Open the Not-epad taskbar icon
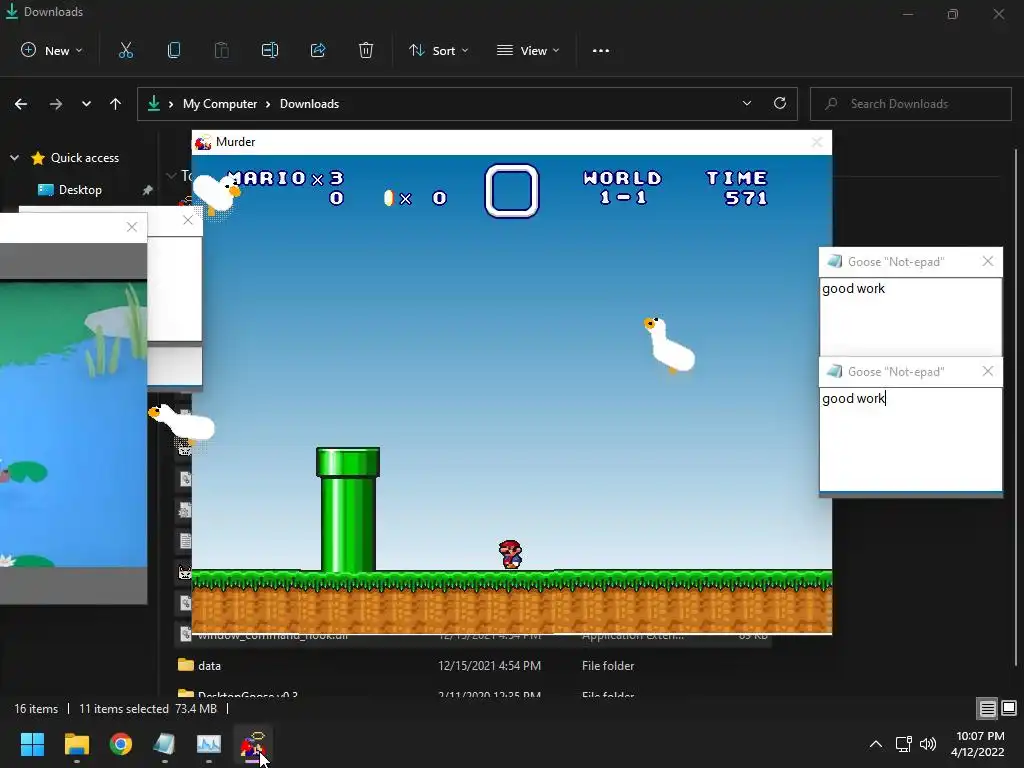1024x768 pixels. pos(165,744)
